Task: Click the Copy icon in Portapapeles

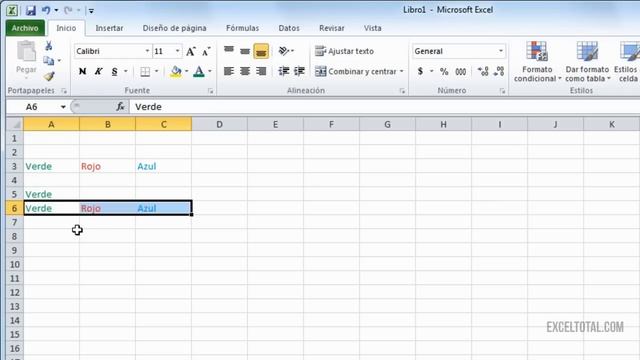Action: click(49, 61)
